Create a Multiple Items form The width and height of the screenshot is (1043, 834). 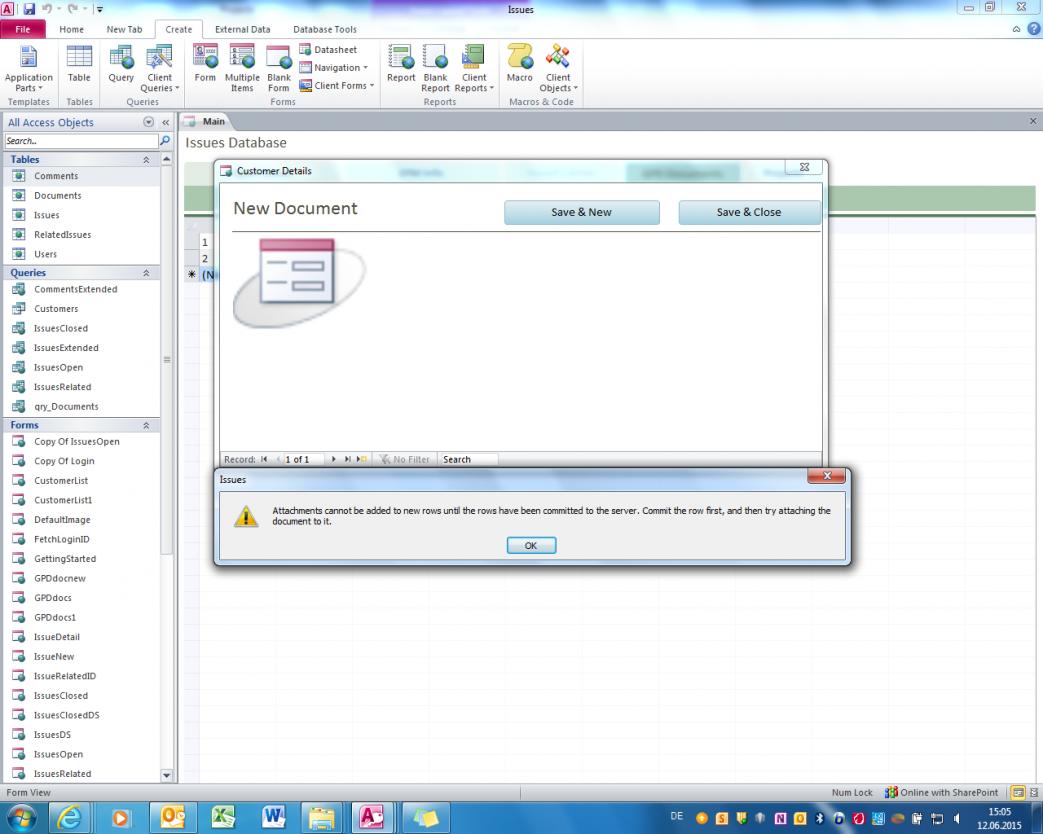(242, 69)
